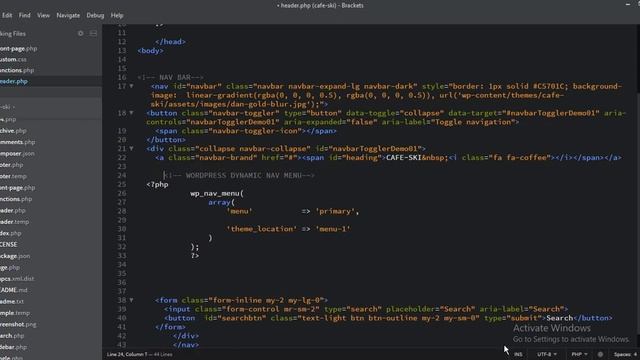Collapse the div block at line 21
Screen dimensions: 640x360
(x=131, y=149)
